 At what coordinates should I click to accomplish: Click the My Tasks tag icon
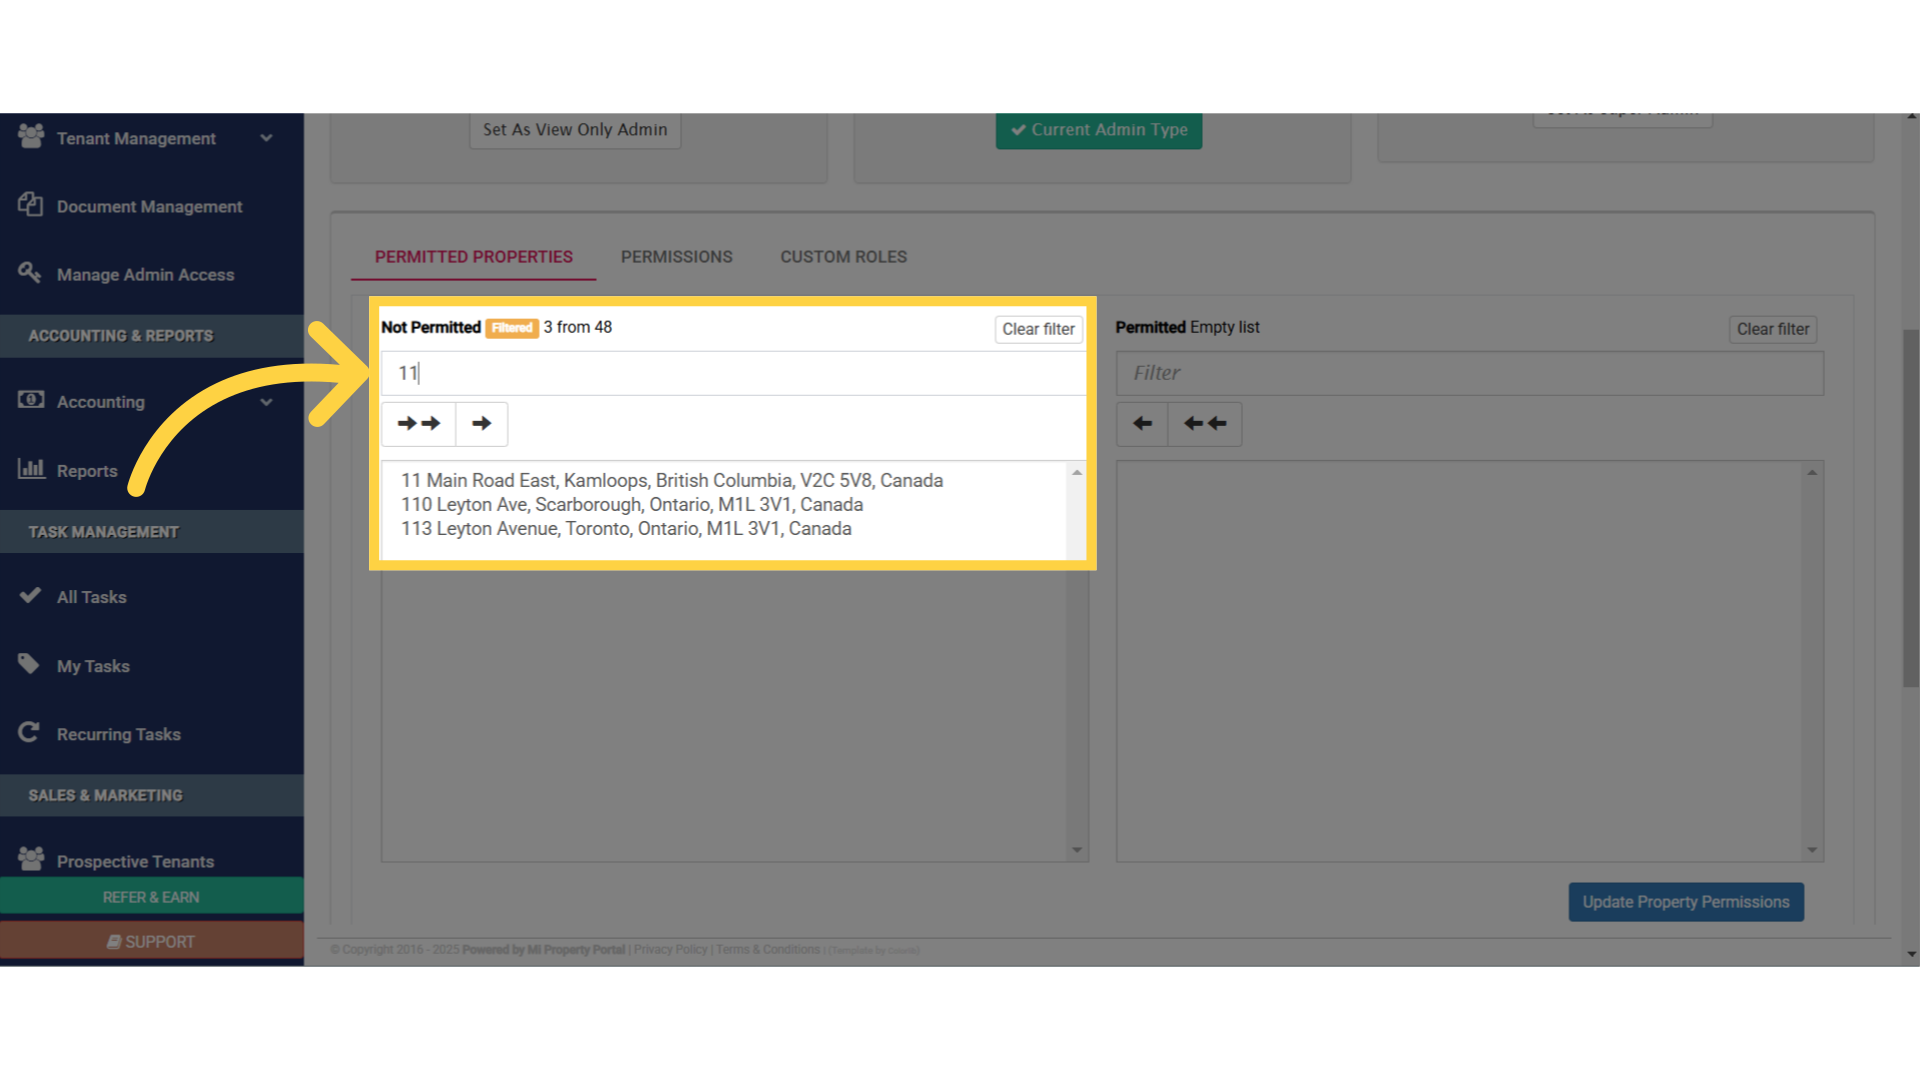29,664
